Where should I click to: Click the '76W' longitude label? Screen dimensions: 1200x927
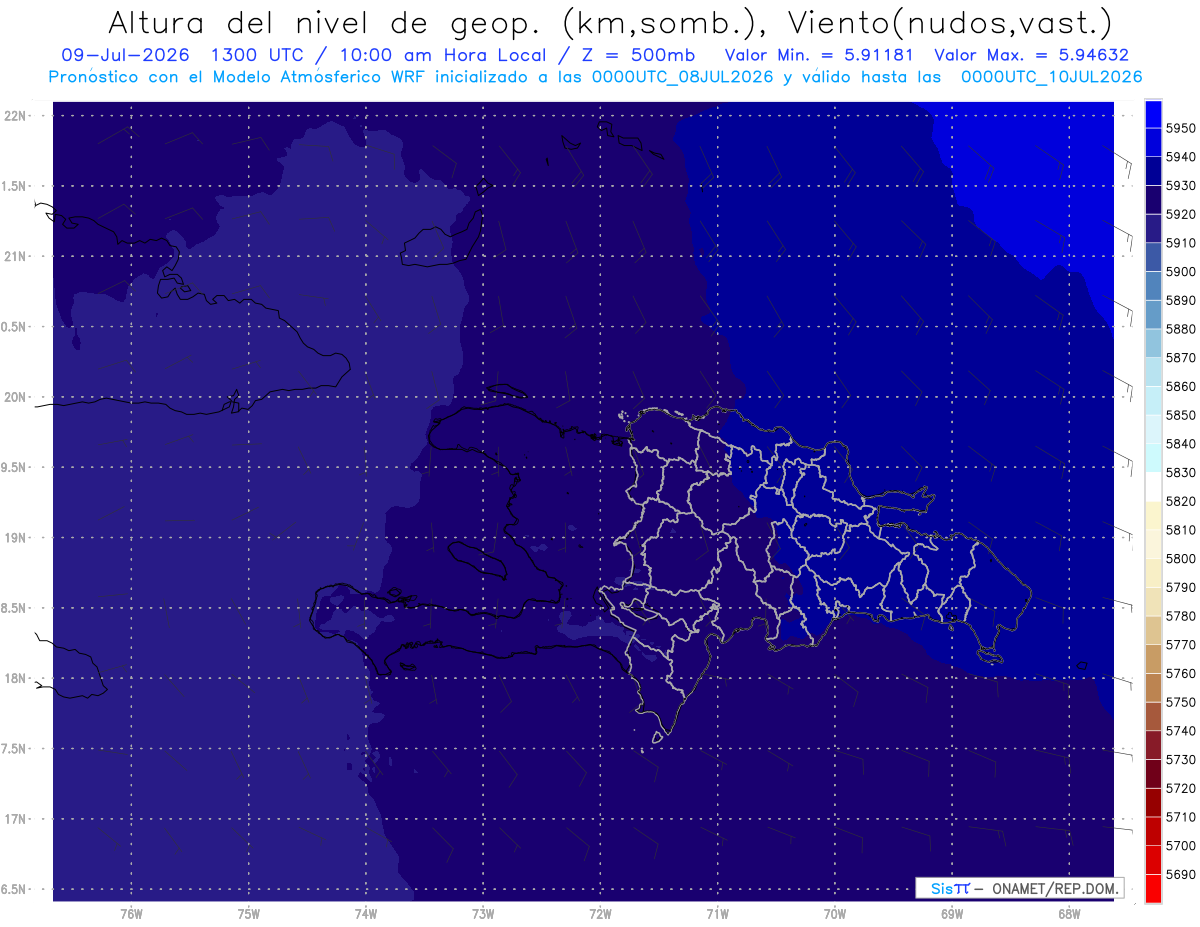click(x=131, y=913)
